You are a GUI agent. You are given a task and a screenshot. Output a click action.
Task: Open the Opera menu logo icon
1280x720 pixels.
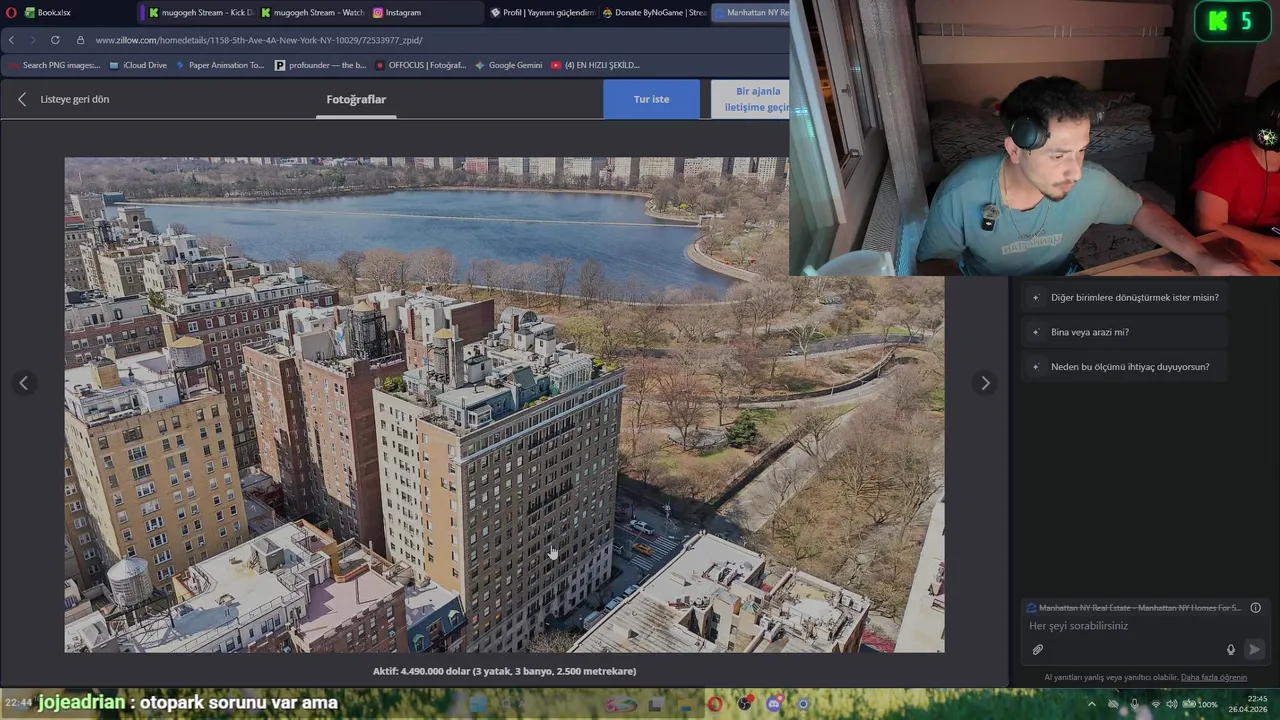tap(11, 12)
